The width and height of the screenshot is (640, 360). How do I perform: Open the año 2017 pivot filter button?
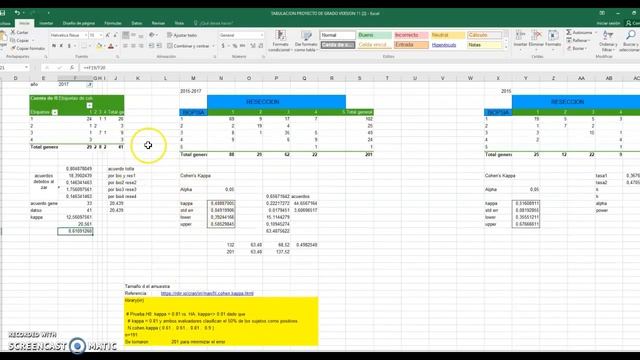[x=89, y=84]
